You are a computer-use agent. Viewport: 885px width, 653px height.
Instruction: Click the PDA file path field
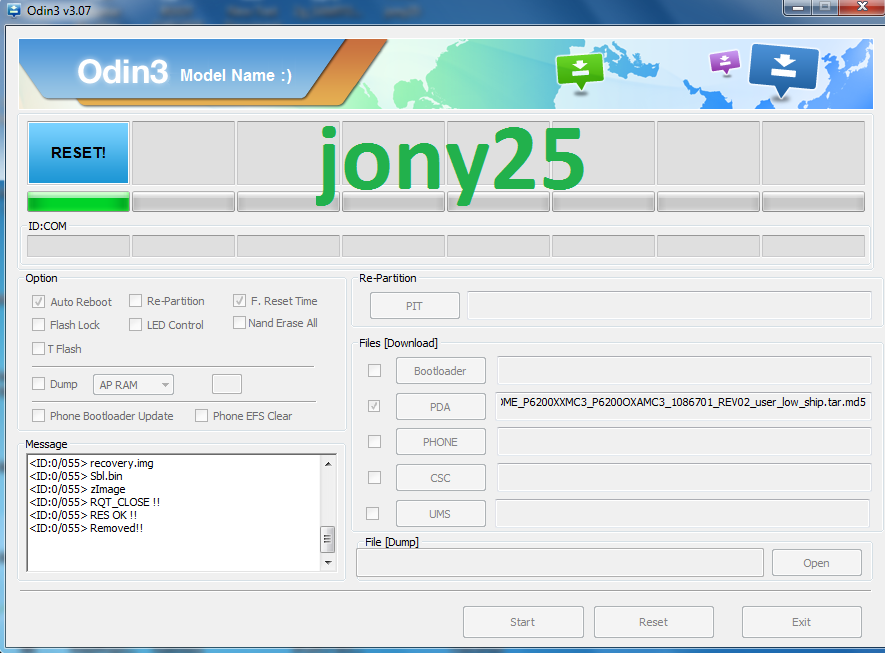pyautogui.click(x=684, y=406)
